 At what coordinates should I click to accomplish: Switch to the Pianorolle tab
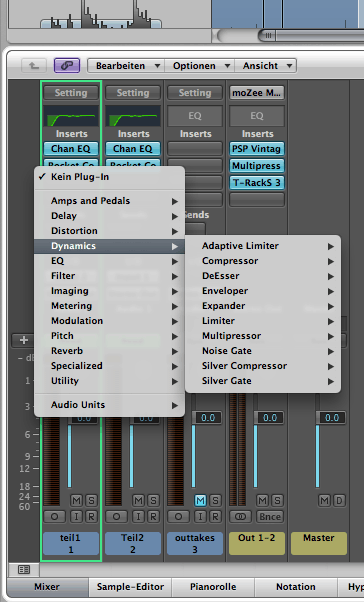[213, 587]
